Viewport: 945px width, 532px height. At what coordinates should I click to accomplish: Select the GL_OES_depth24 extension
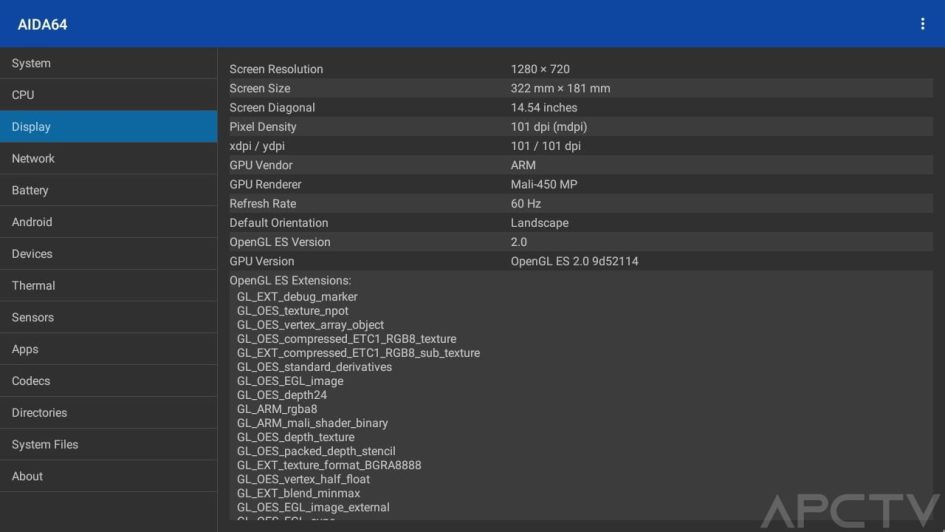(281, 395)
